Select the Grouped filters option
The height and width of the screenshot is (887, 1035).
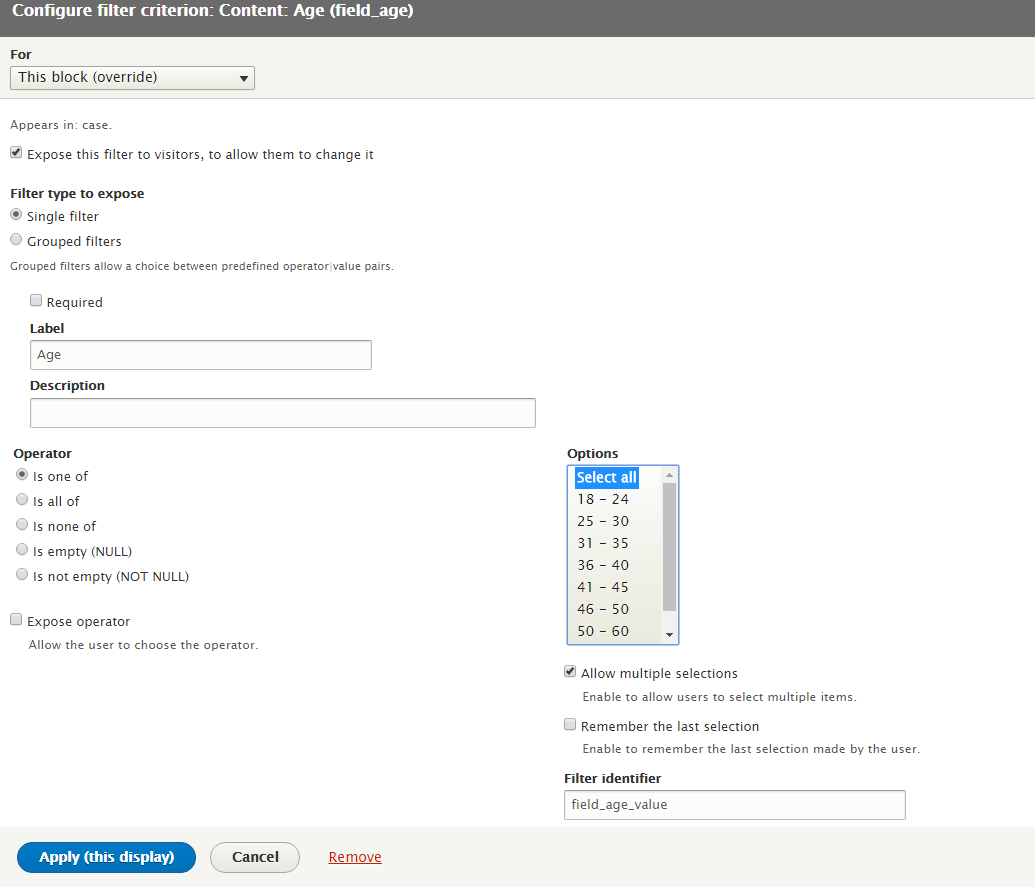click(x=16, y=238)
